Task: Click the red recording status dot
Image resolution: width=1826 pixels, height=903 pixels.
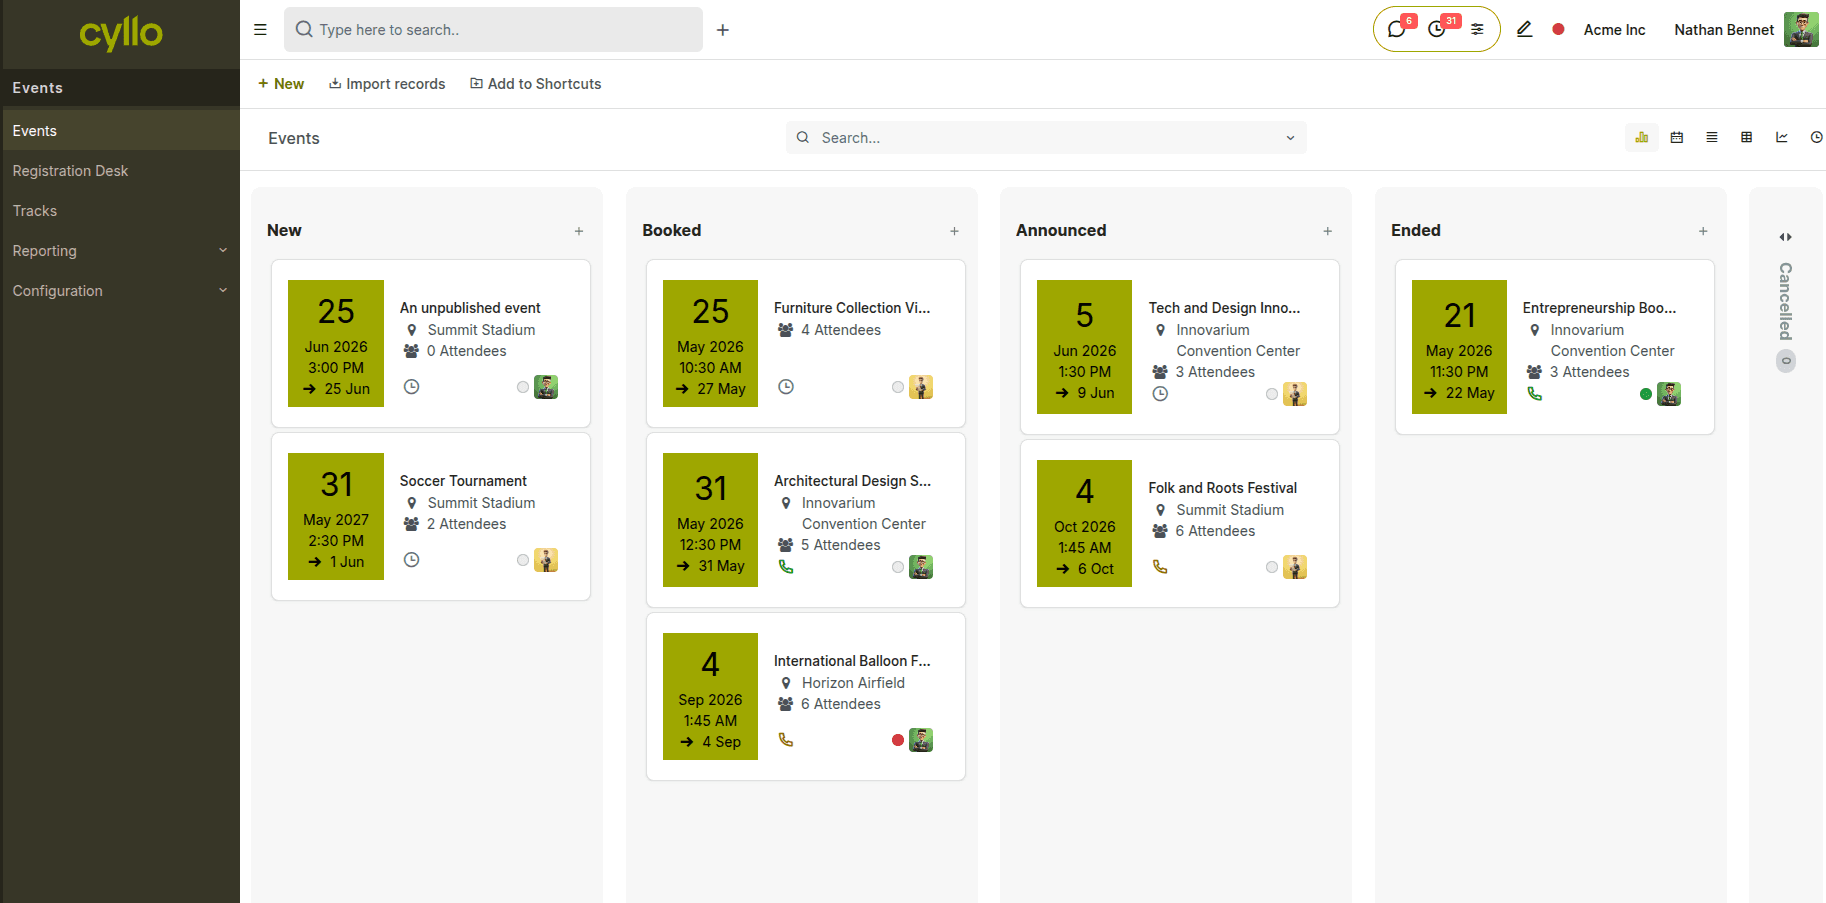Action: pyautogui.click(x=1558, y=30)
